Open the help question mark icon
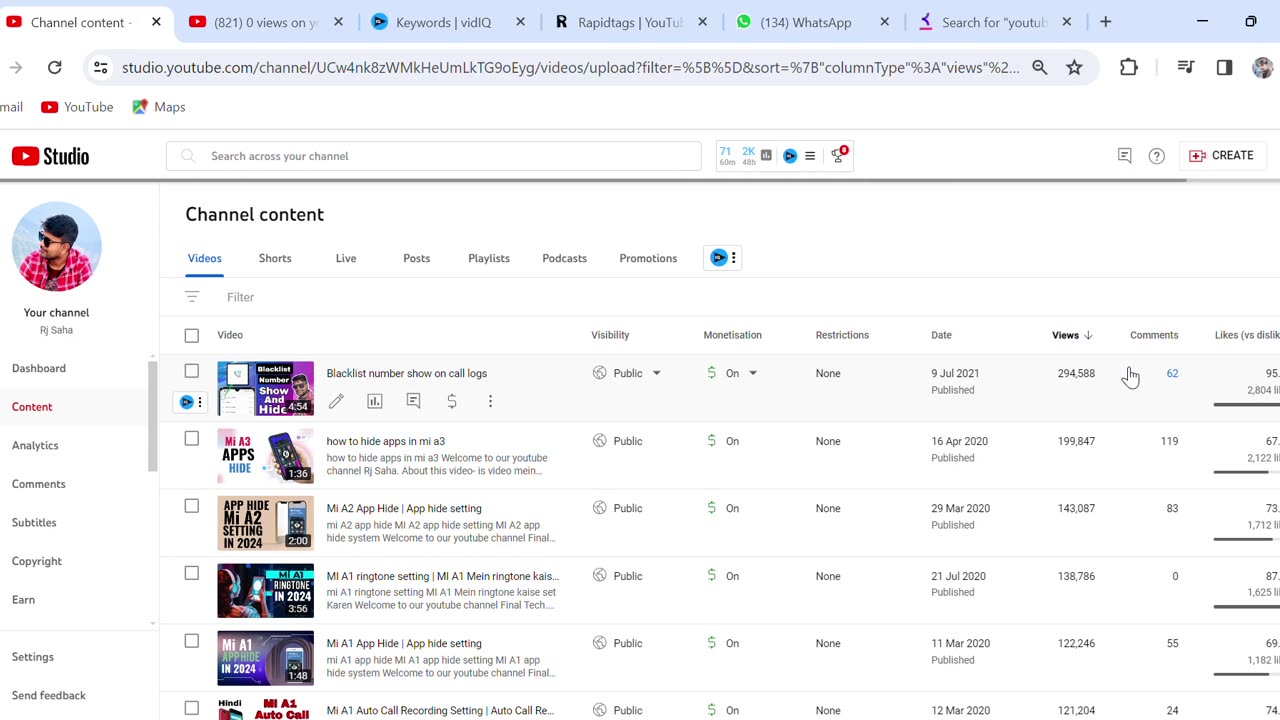 (1157, 156)
